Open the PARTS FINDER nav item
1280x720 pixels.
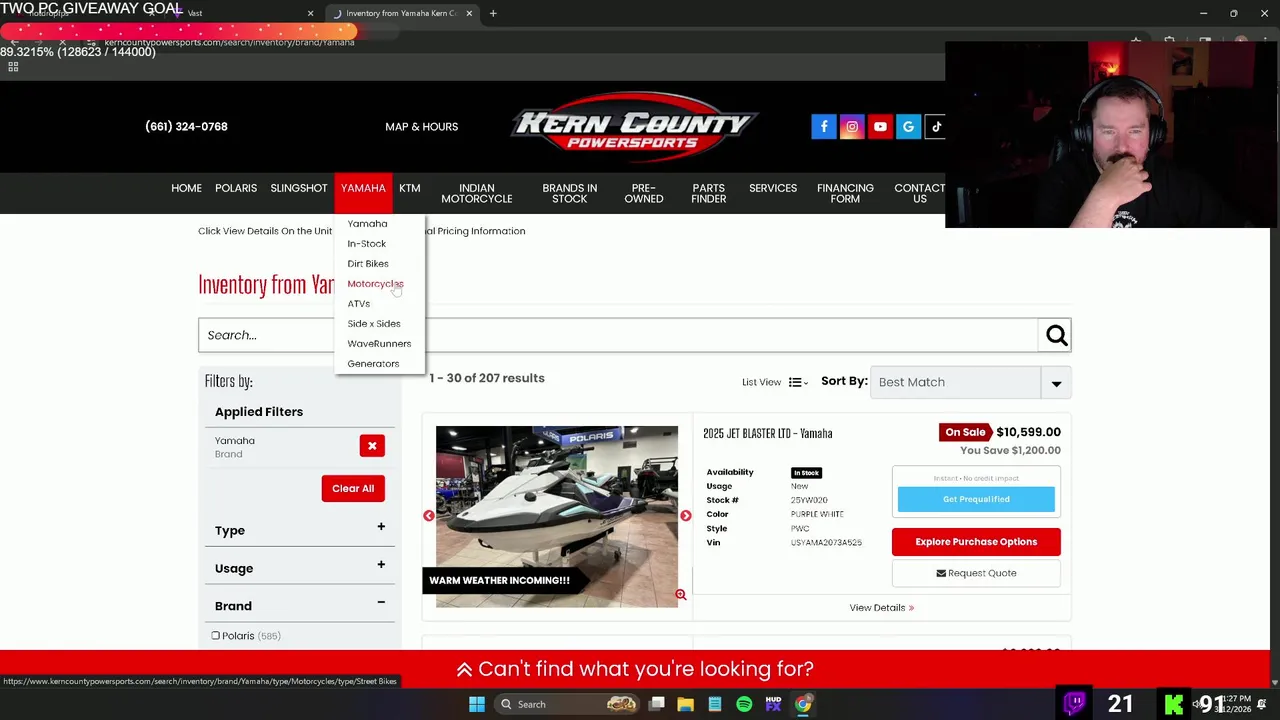(709, 193)
